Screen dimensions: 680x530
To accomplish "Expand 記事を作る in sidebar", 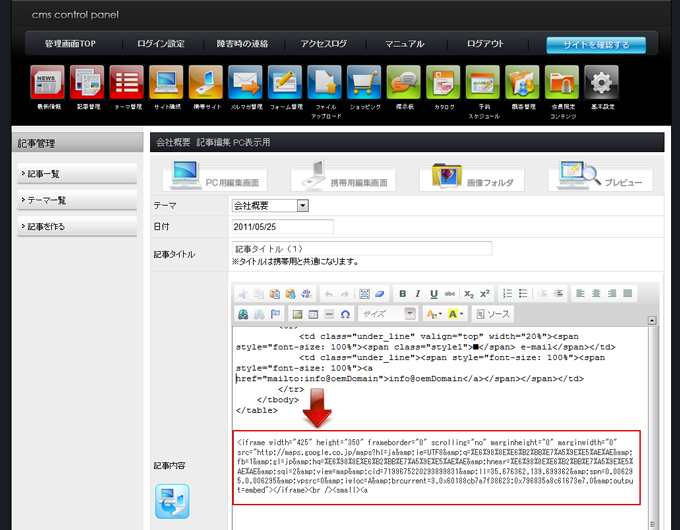I will 77,227.
